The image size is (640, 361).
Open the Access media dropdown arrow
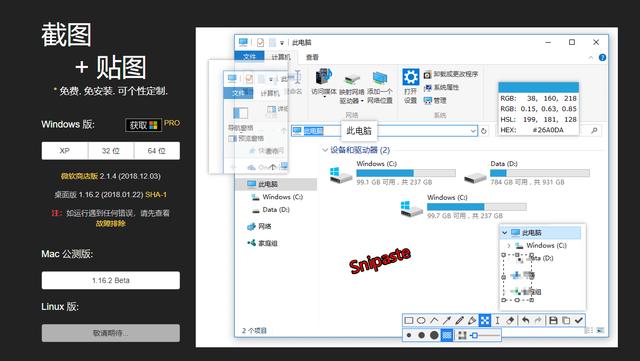pos(324,97)
